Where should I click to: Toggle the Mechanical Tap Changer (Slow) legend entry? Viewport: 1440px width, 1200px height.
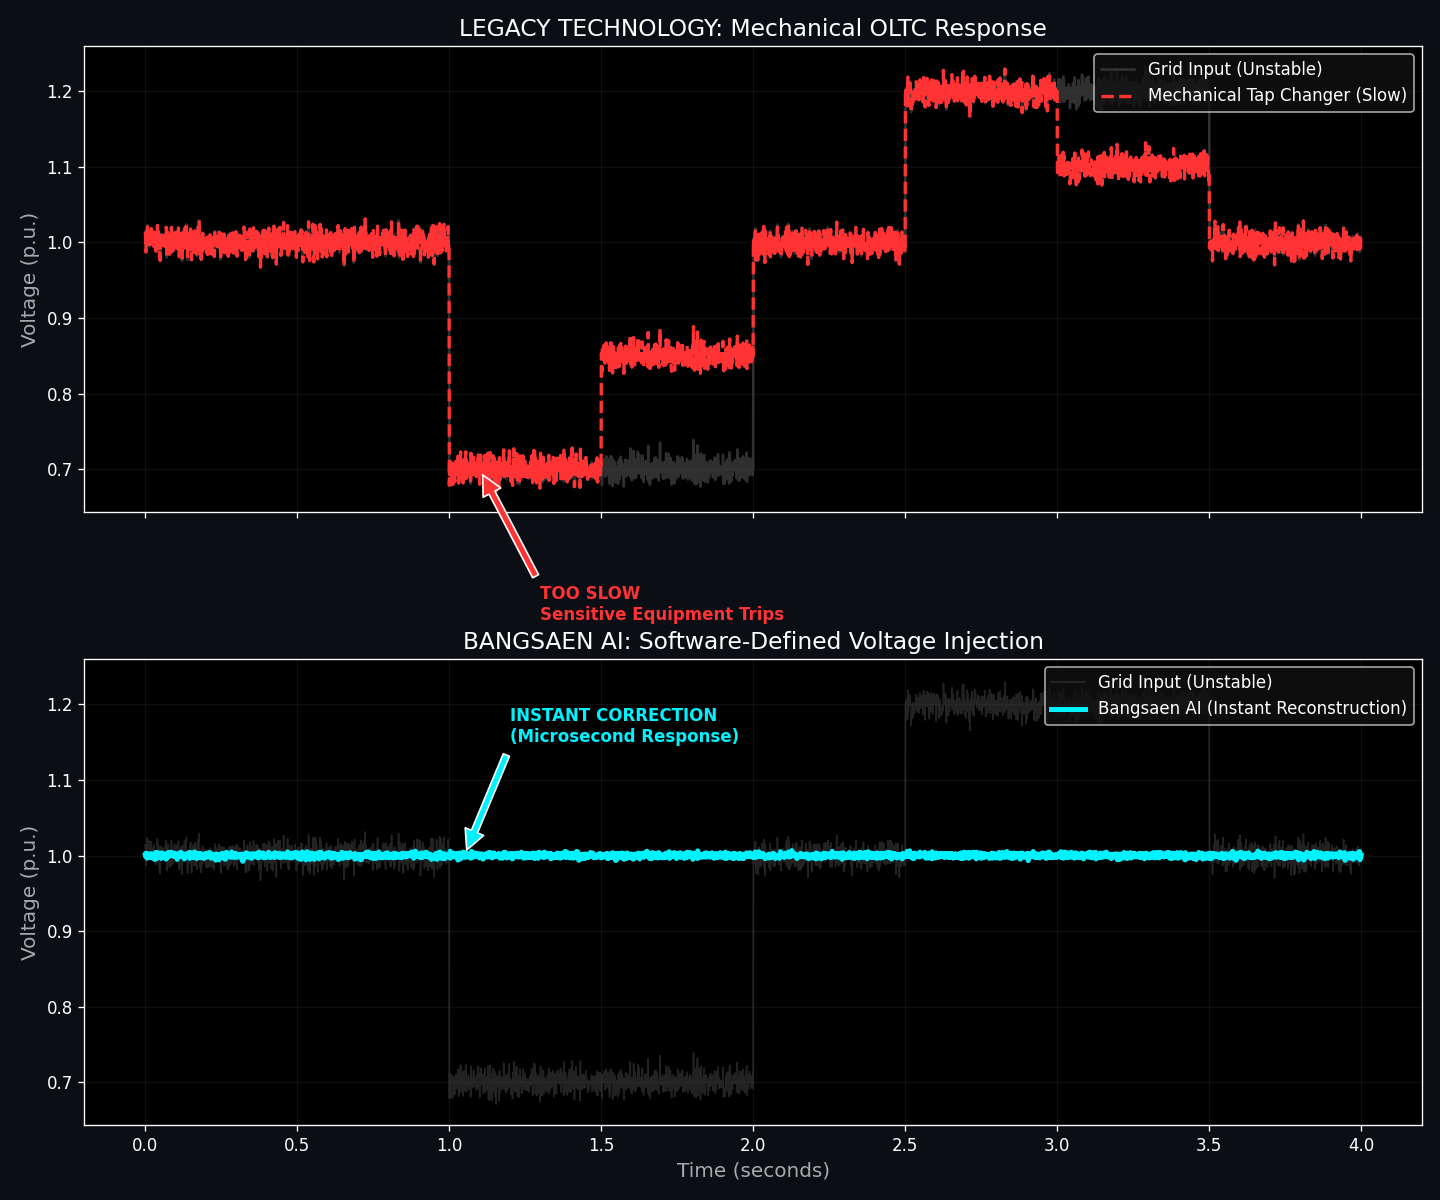pos(1277,95)
